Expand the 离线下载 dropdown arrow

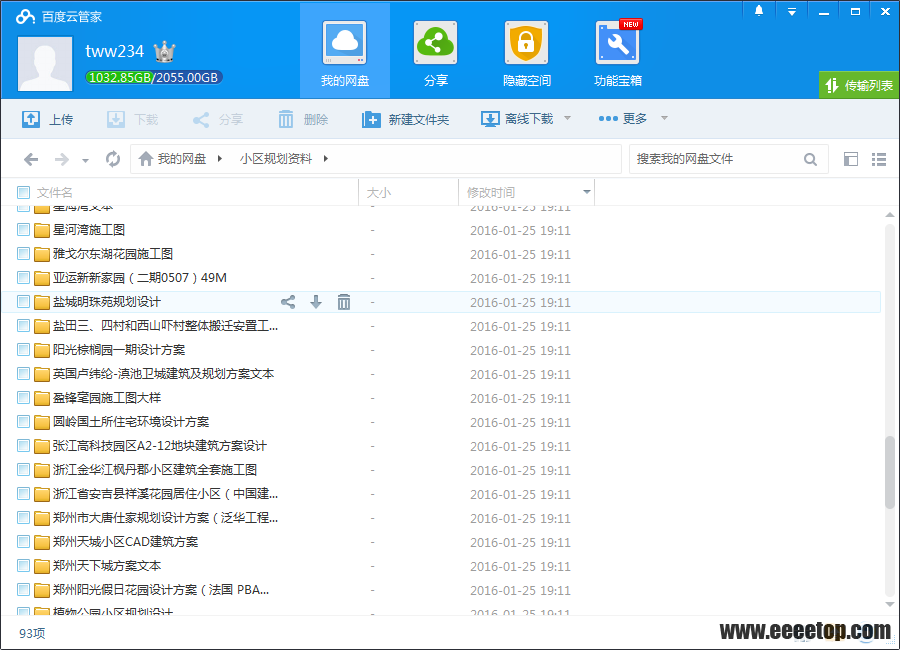(x=567, y=118)
